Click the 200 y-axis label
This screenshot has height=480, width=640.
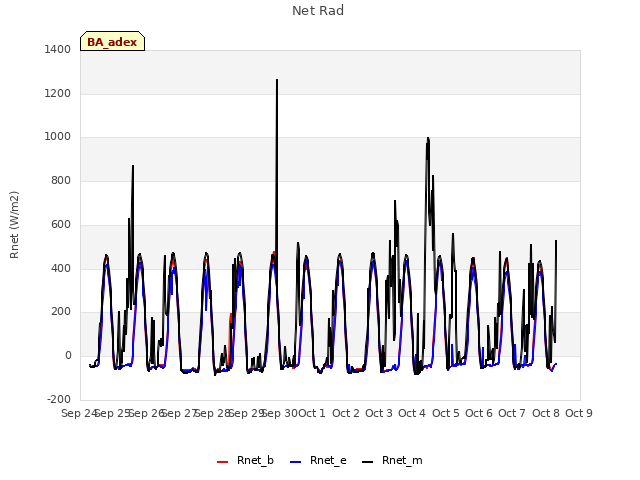tap(61, 312)
